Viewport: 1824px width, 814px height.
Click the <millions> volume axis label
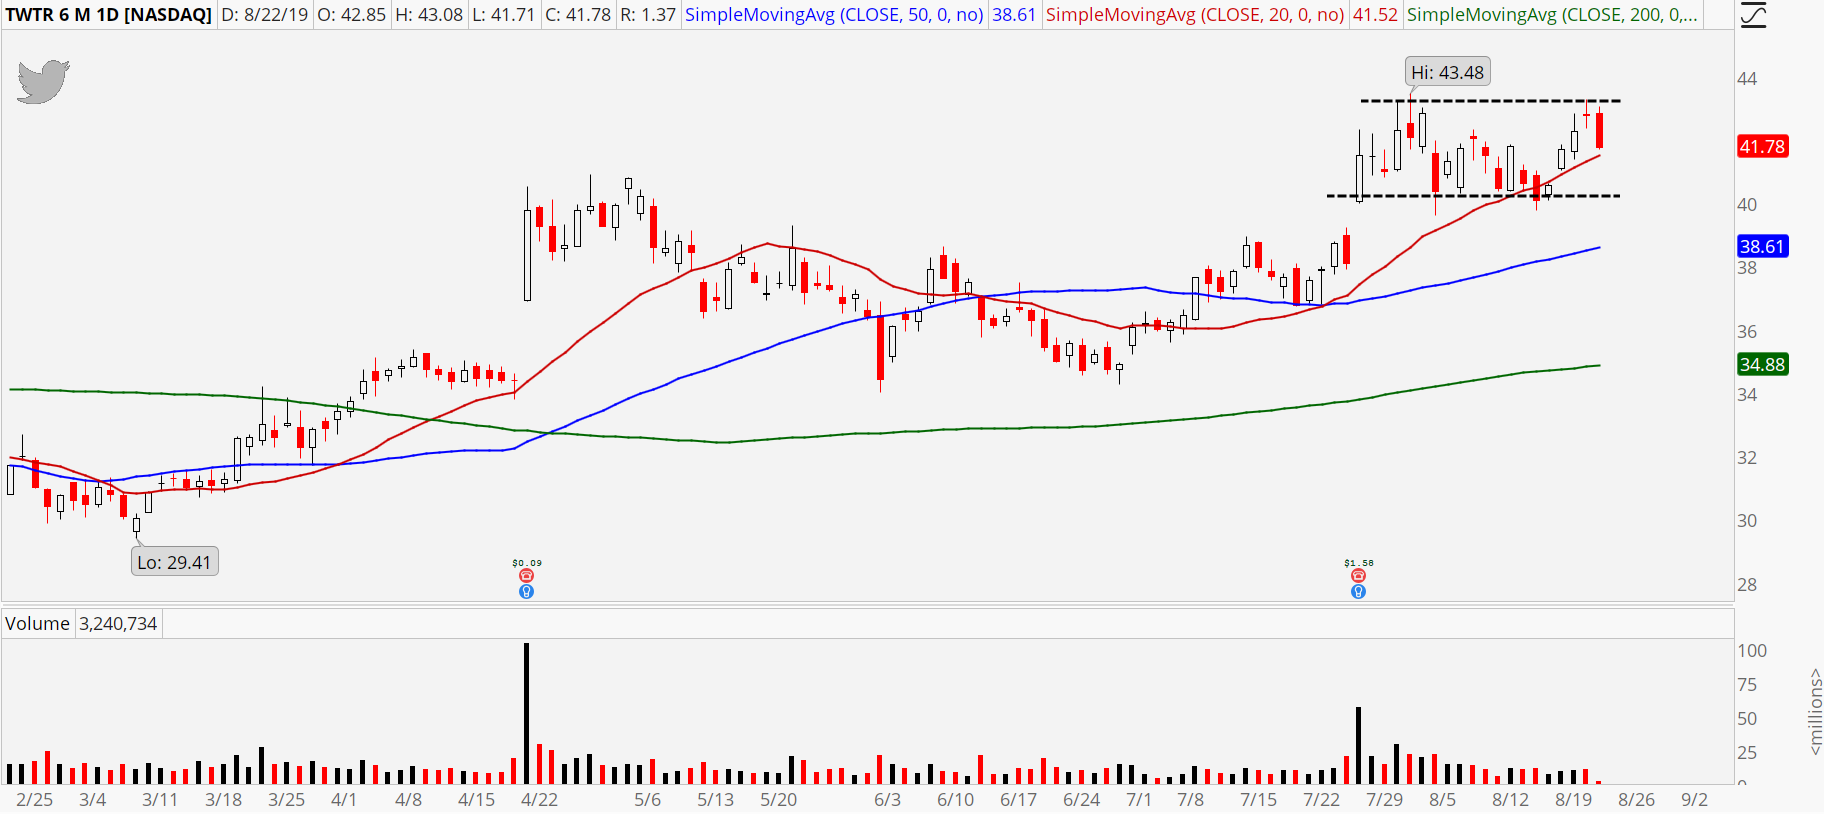coord(1815,711)
